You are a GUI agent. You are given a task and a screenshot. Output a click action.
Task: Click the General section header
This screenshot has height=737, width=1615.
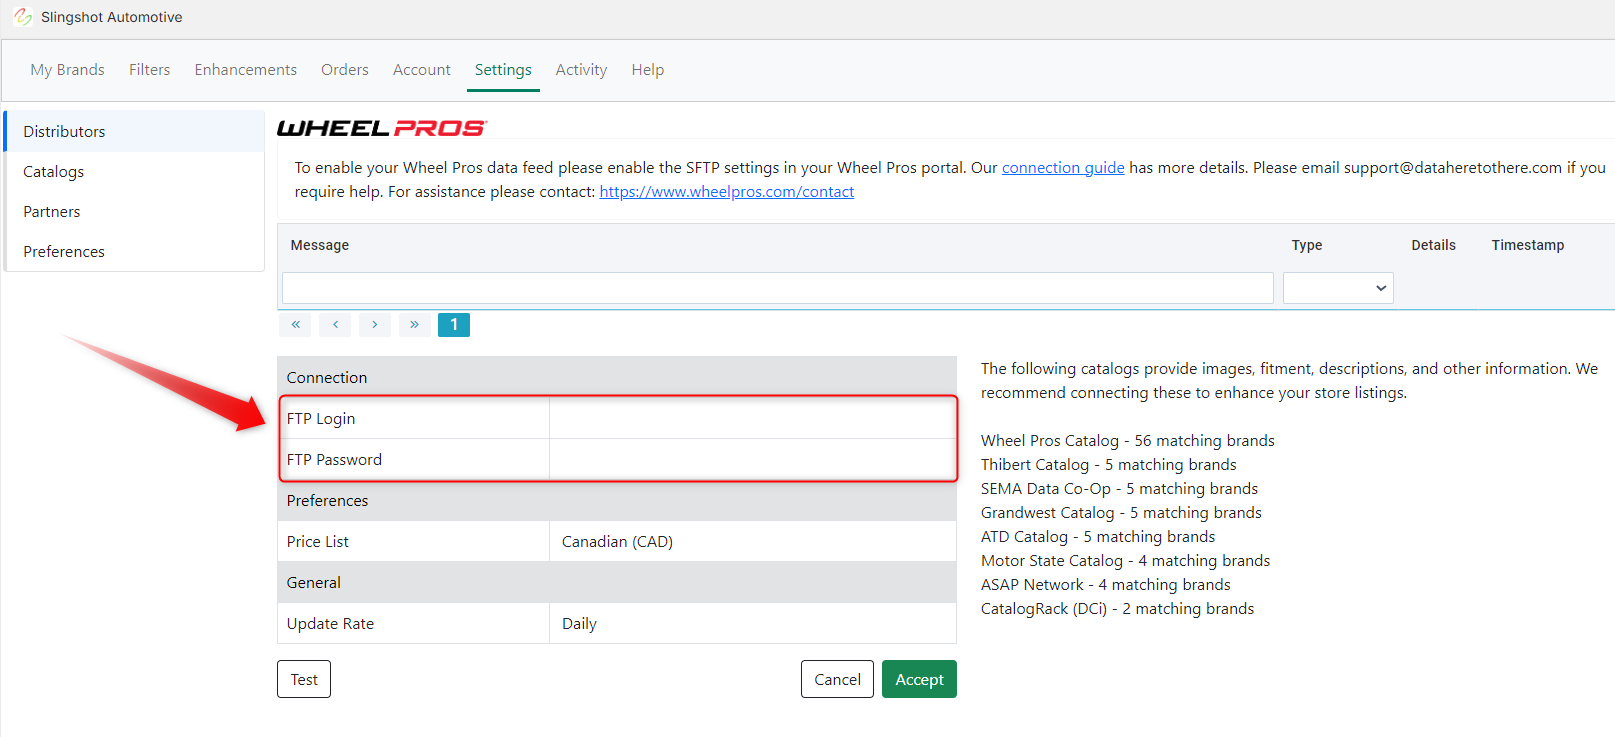[x=617, y=582]
